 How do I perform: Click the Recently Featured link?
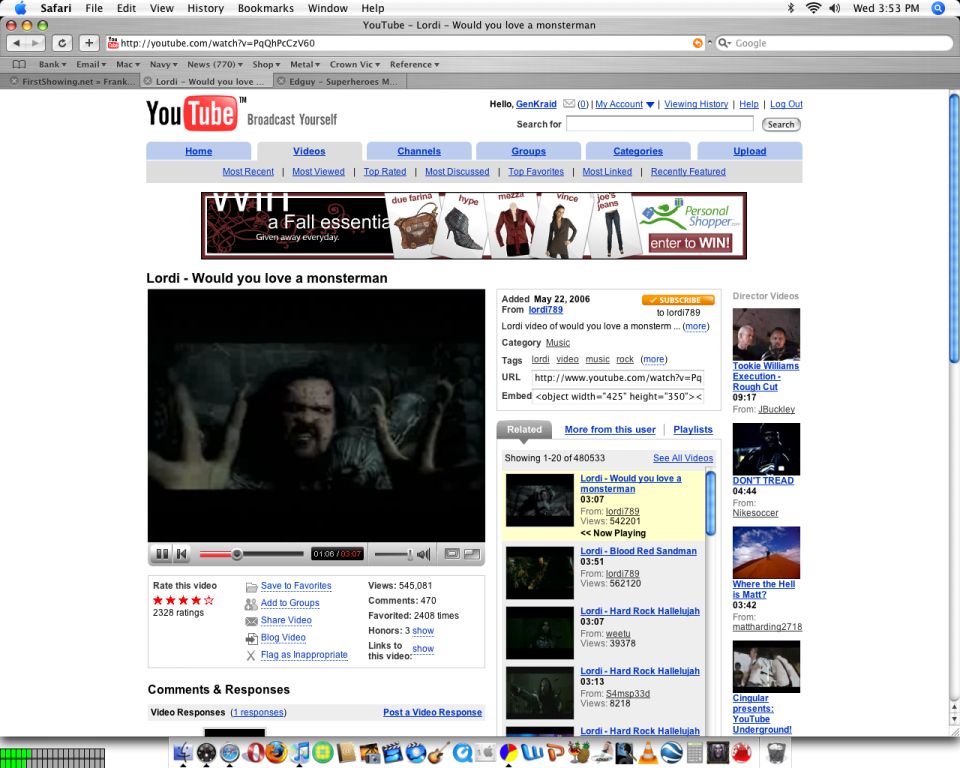(x=688, y=171)
